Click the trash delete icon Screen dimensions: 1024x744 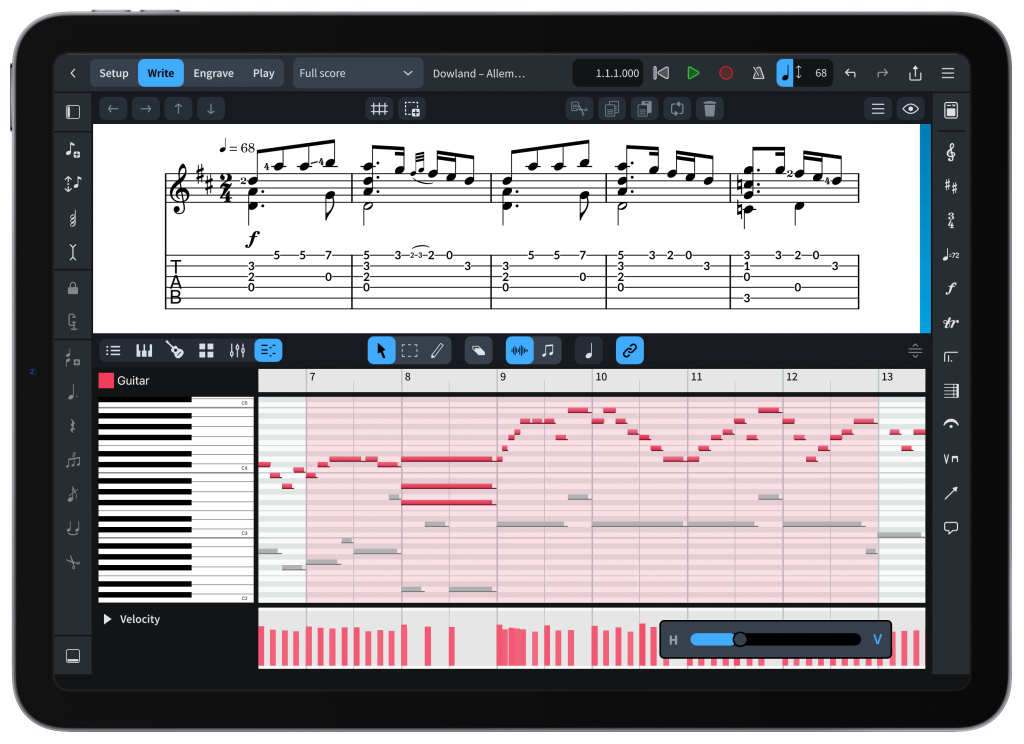709,109
